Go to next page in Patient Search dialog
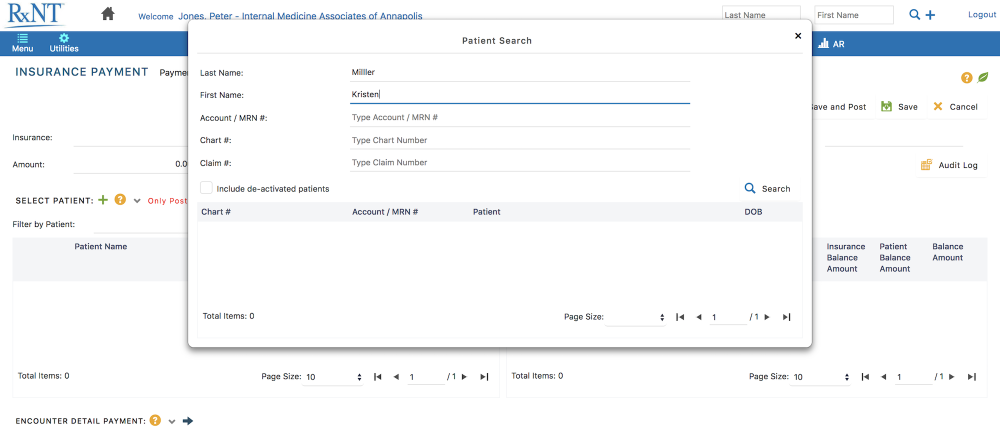Image resolution: width=1000 pixels, height=439 pixels. point(767,316)
